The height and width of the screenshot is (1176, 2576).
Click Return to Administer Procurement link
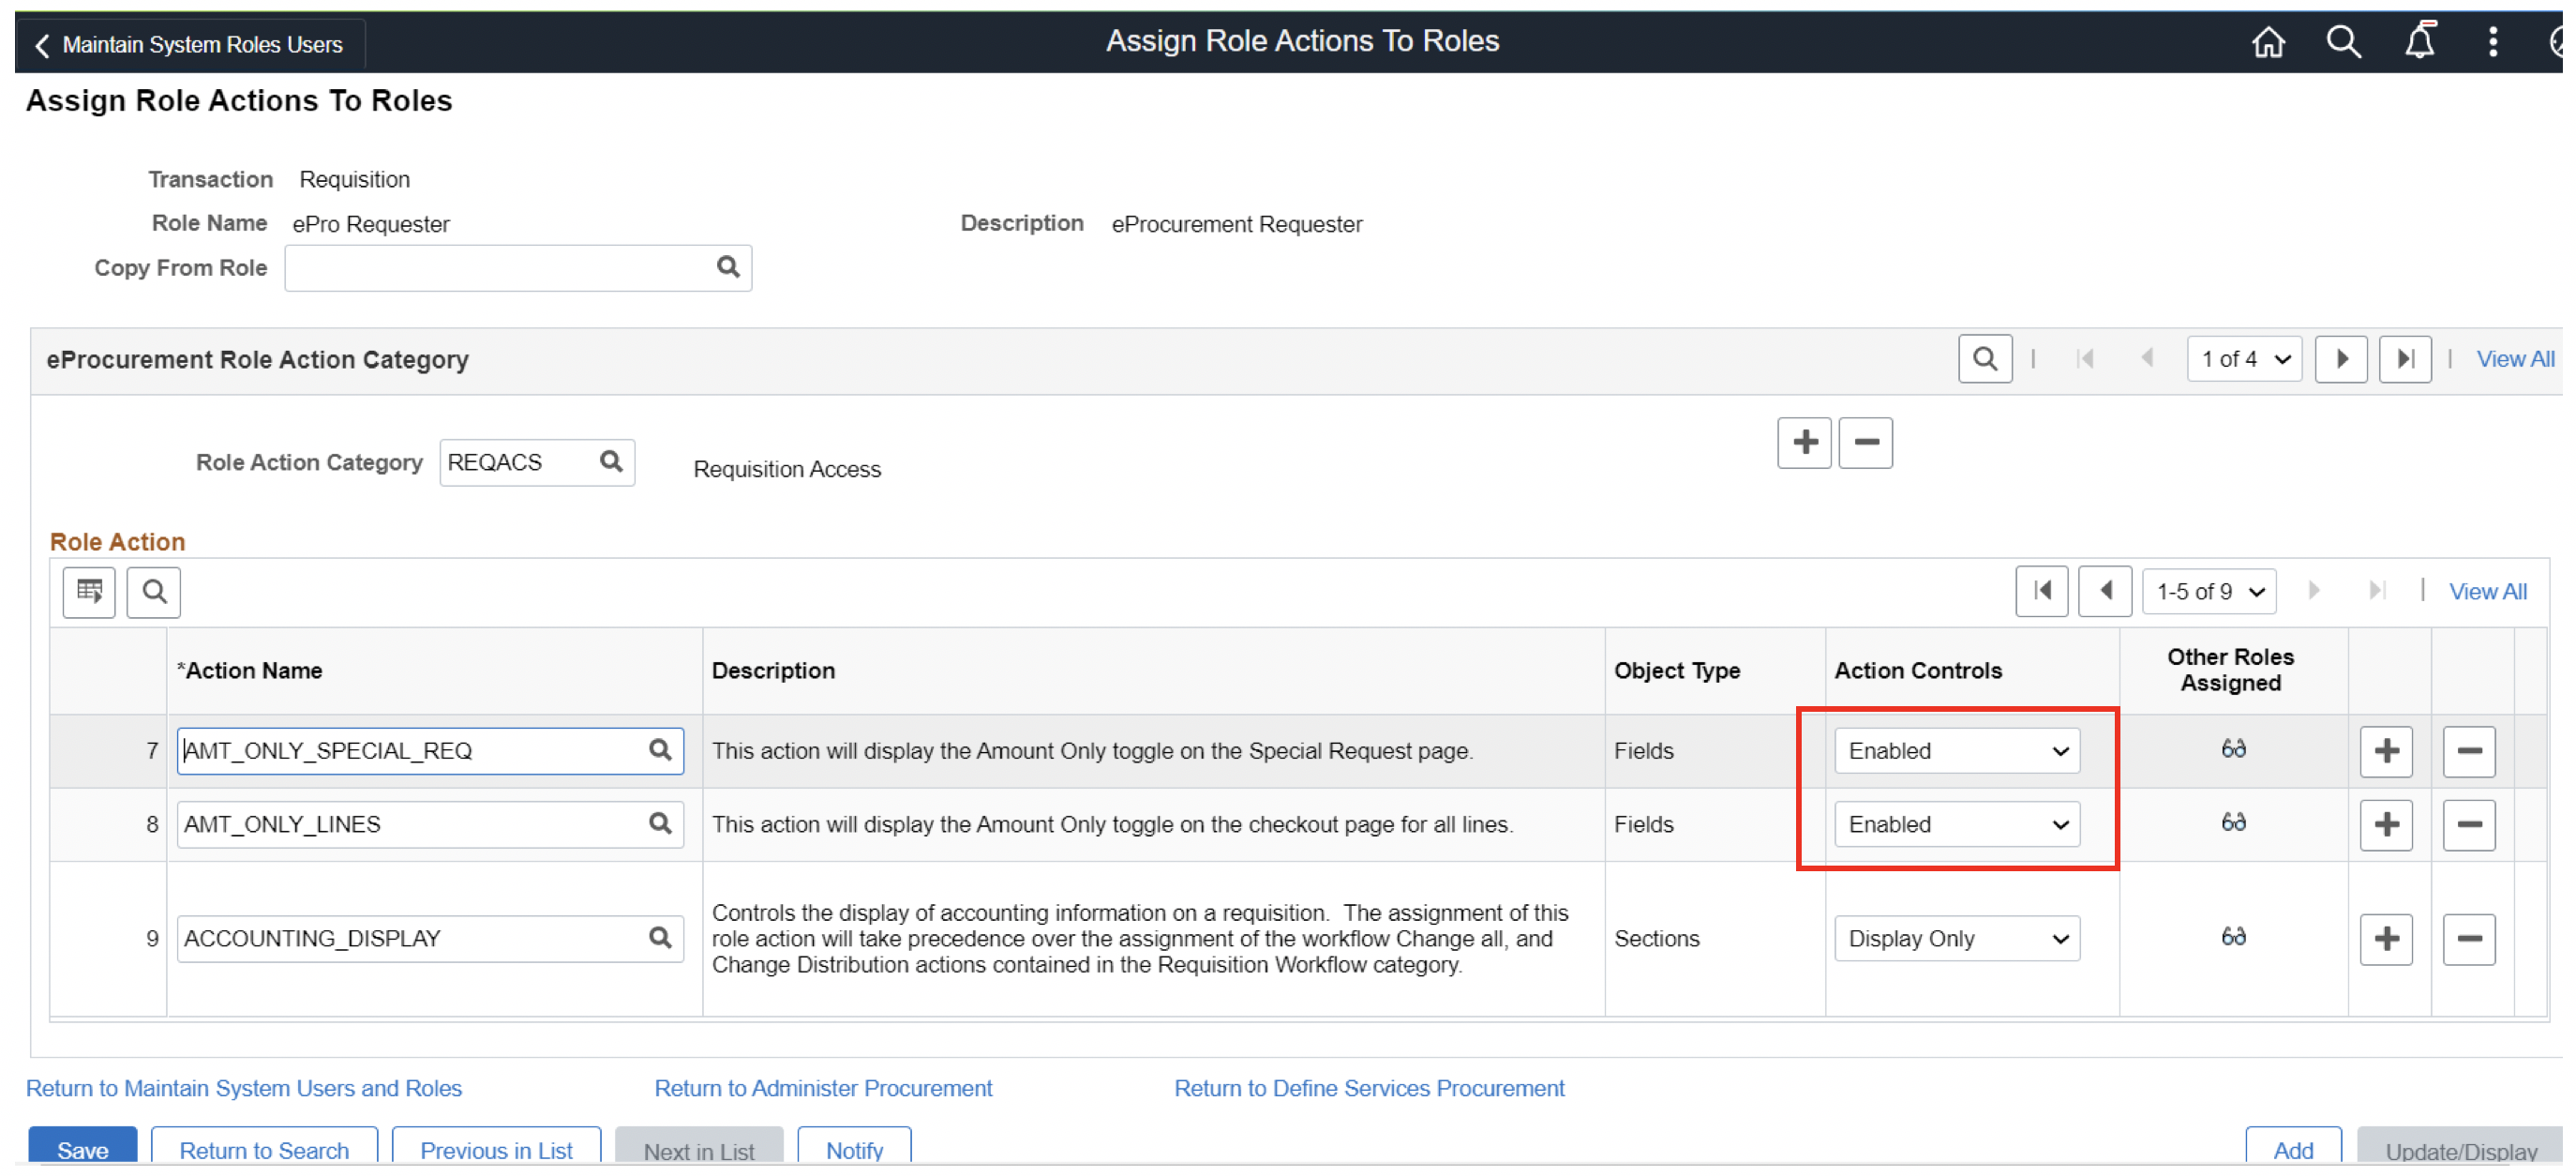point(823,1088)
